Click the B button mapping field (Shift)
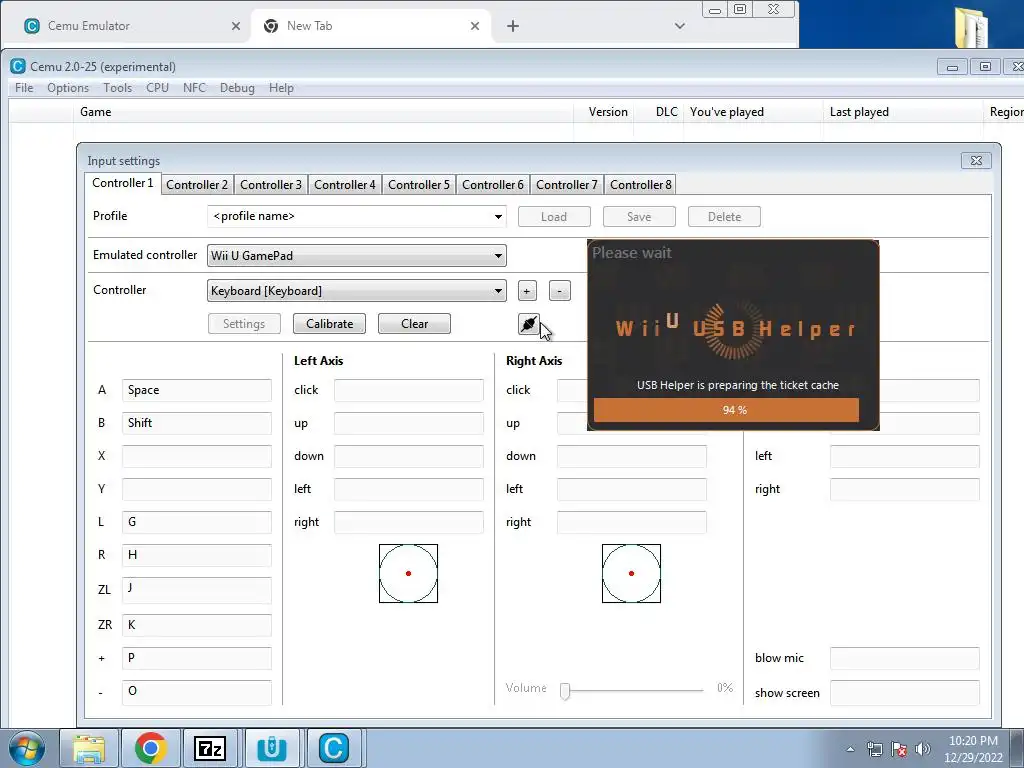1024x768 pixels. [x=197, y=423]
